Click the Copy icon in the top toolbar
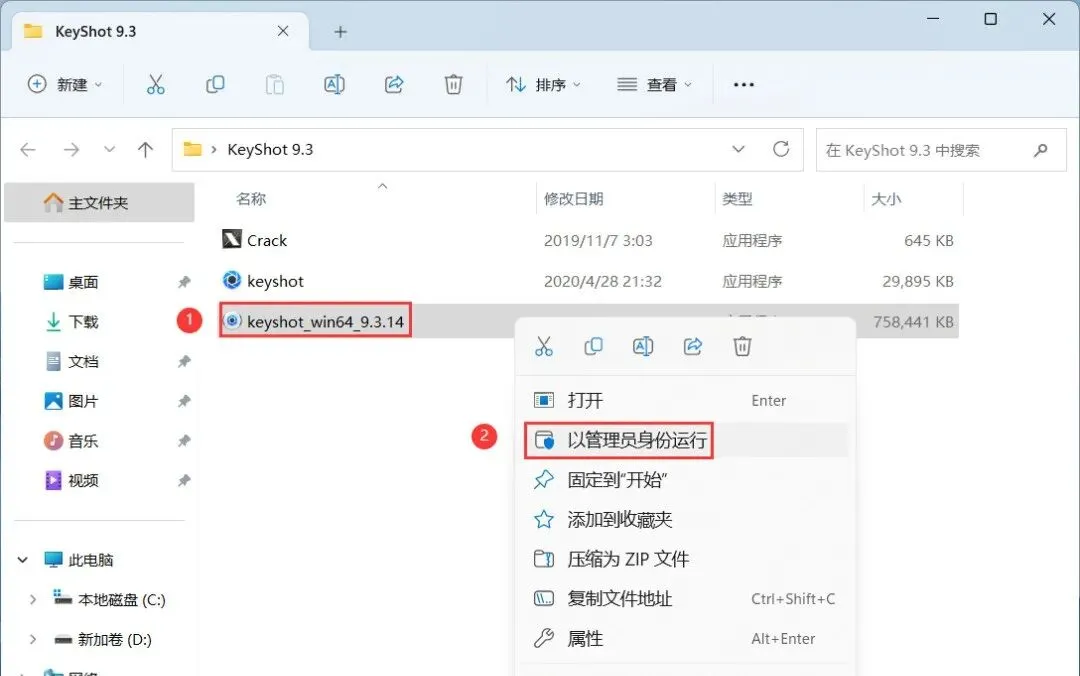1080x676 pixels. 215,84
